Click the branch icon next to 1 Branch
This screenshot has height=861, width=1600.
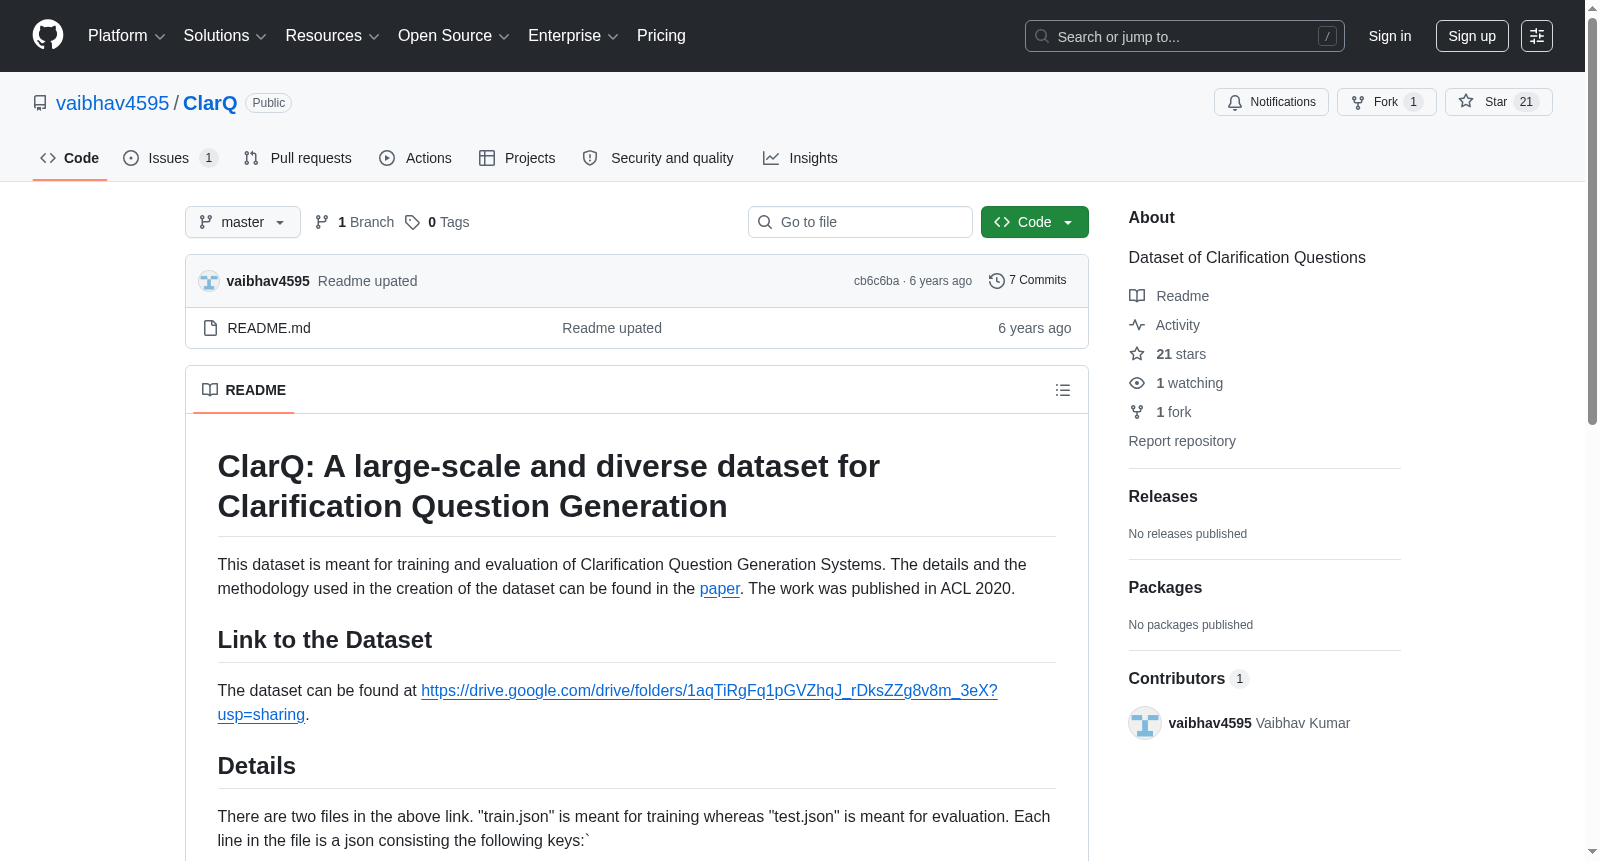(x=322, y=222)
